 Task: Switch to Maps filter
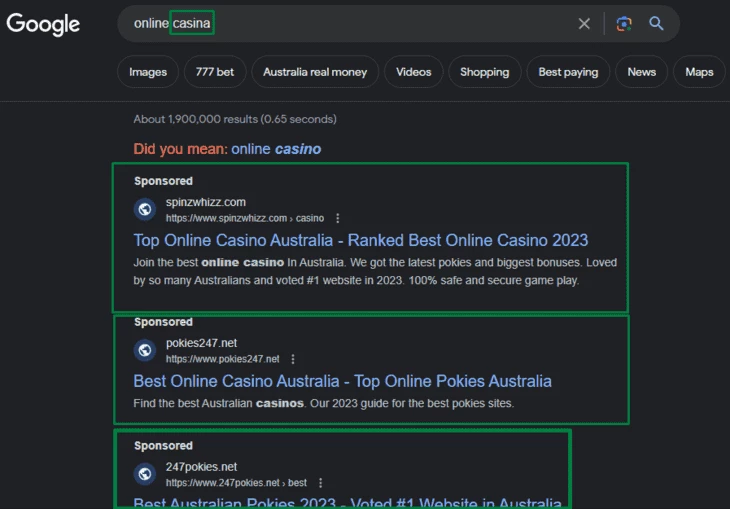point(699,72)
